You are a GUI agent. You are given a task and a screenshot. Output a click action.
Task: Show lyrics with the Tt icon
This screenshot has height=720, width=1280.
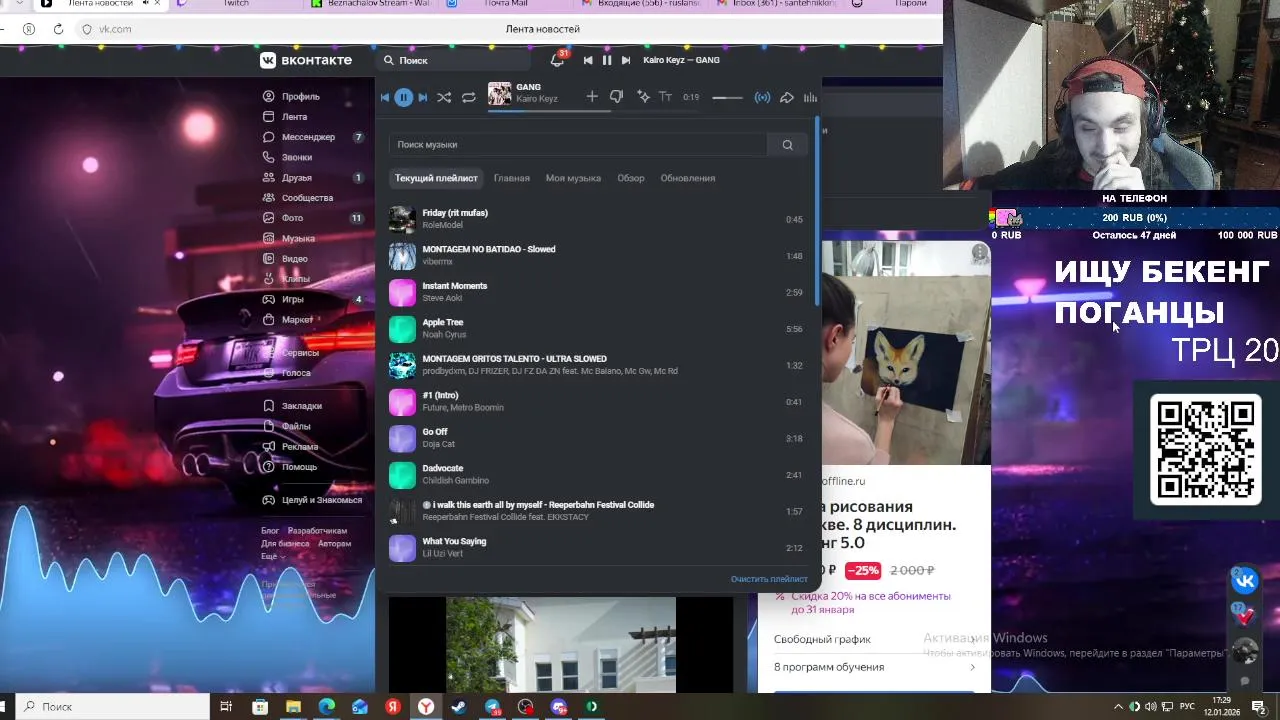tap(665, 97)
